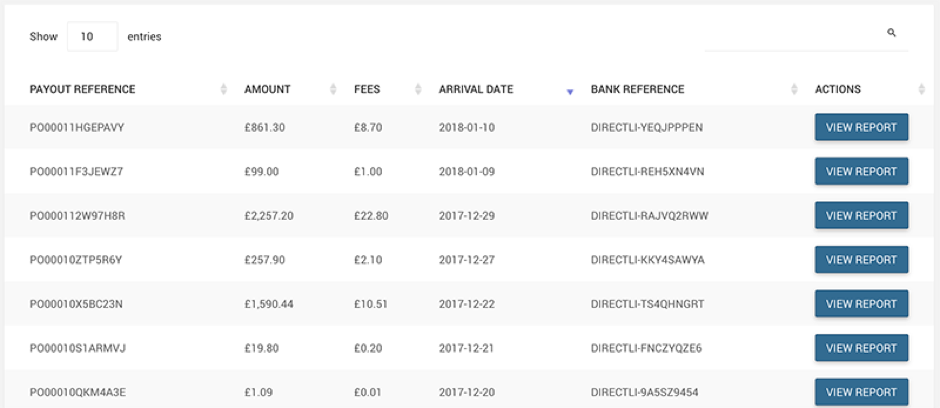The height and width of the screenshot is (408, 940).
Task: Sort by Actions column arrows
Action: pyautogui.click(x=921, y=89)
